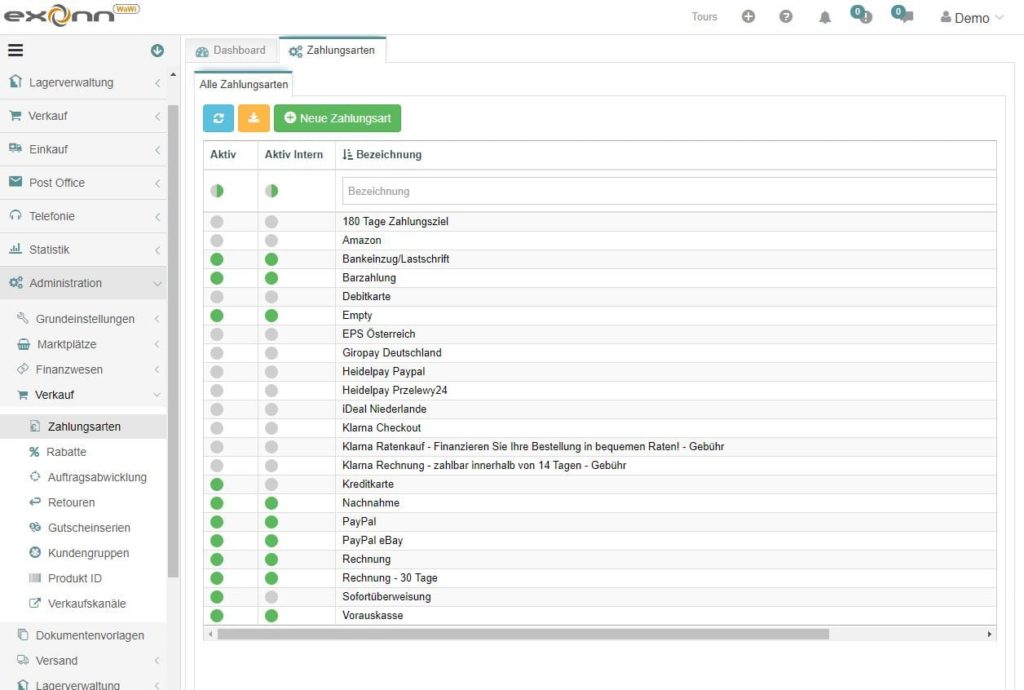
Task: Open Rabatte percent icon item
Action: pyautogui.click(x=35, y=452)
